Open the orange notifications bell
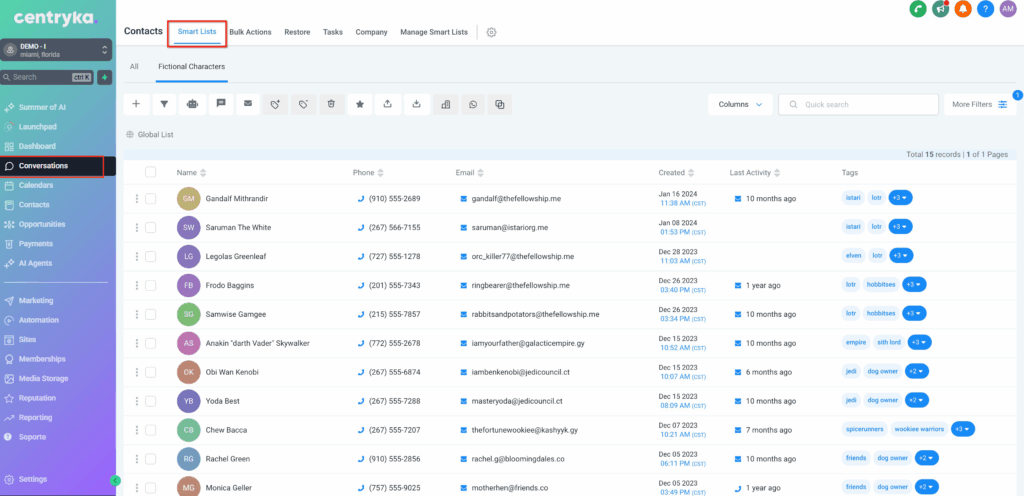 coord(963,9)
